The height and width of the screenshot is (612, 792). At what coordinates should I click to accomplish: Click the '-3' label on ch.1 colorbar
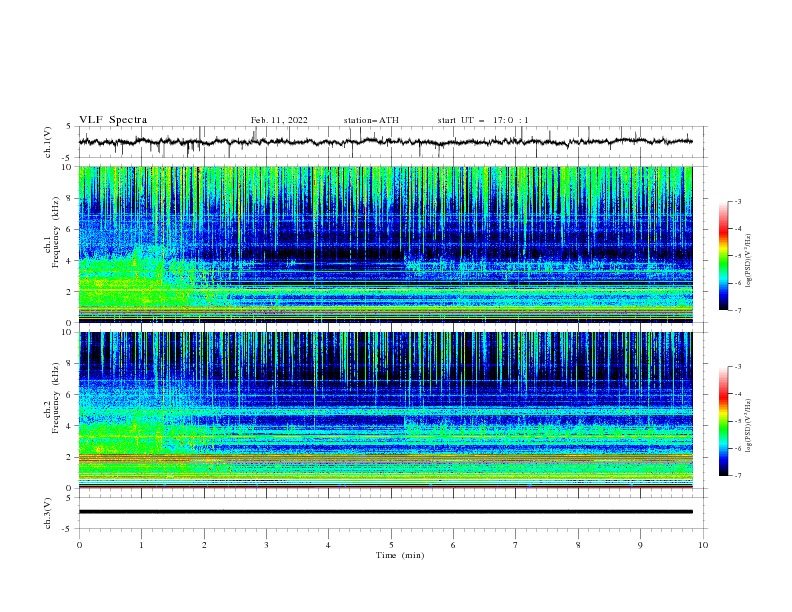[x=737, y=201]
